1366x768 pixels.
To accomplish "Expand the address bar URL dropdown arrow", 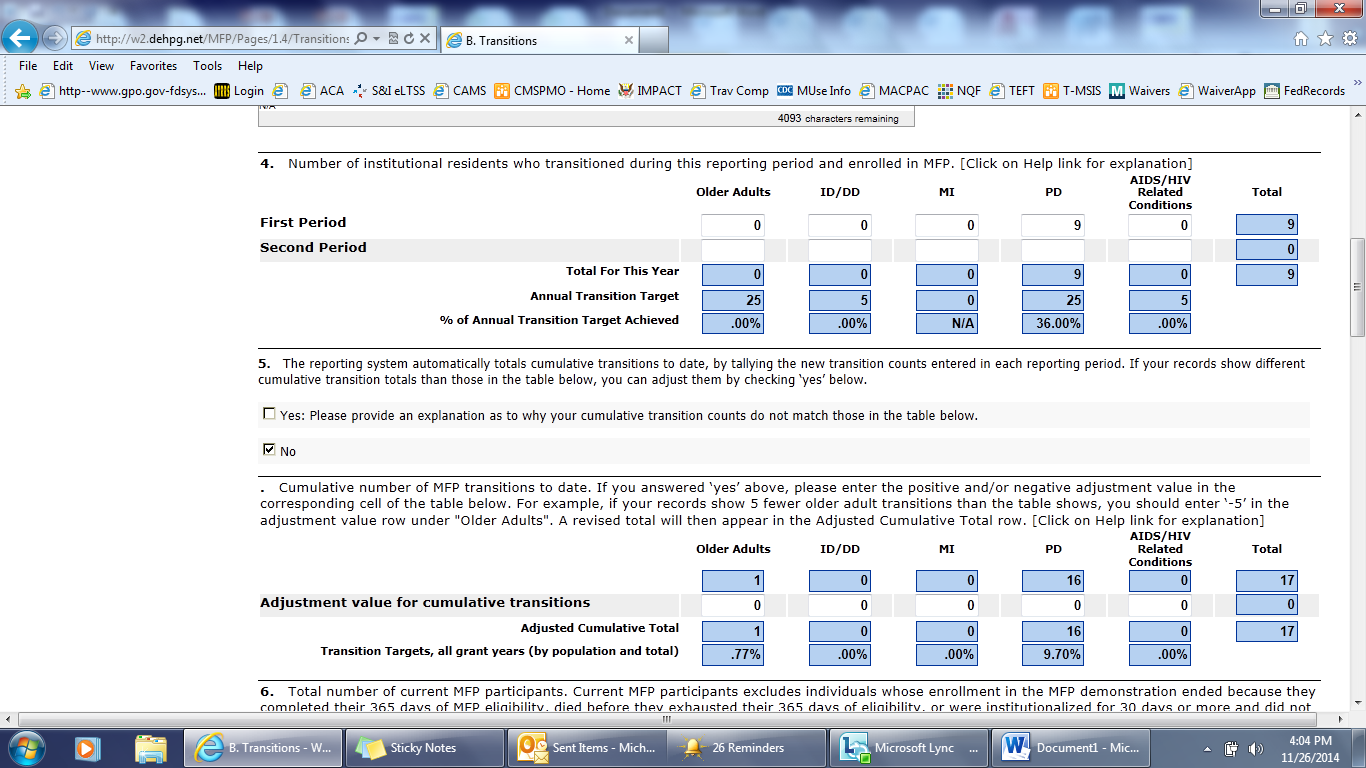I will click(x=376, y=39).
